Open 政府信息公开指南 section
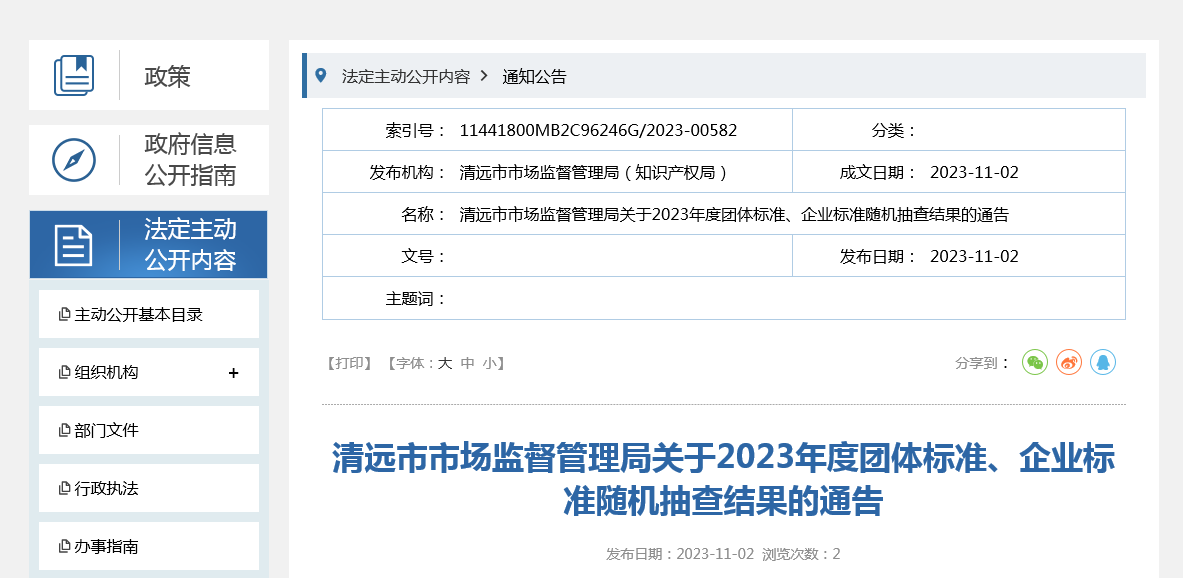 pyautogui.click(x=190, y=160)
